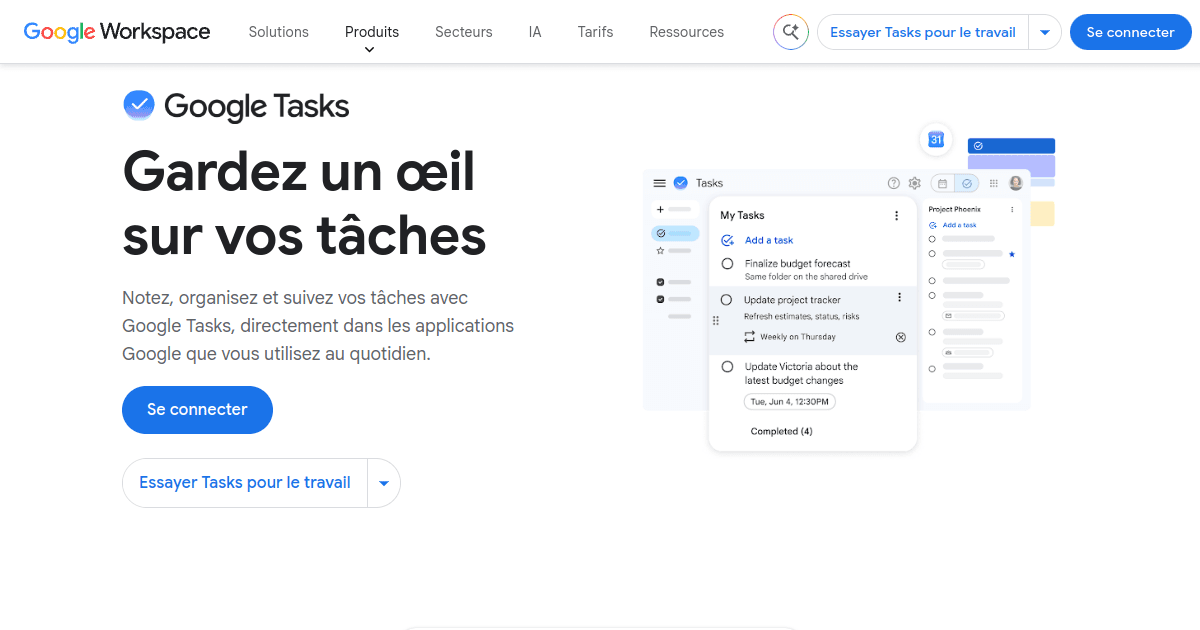Complete the last Project Phoenix task circle
The height and width of the screenshot is (630, 1200).
(932, 368)
